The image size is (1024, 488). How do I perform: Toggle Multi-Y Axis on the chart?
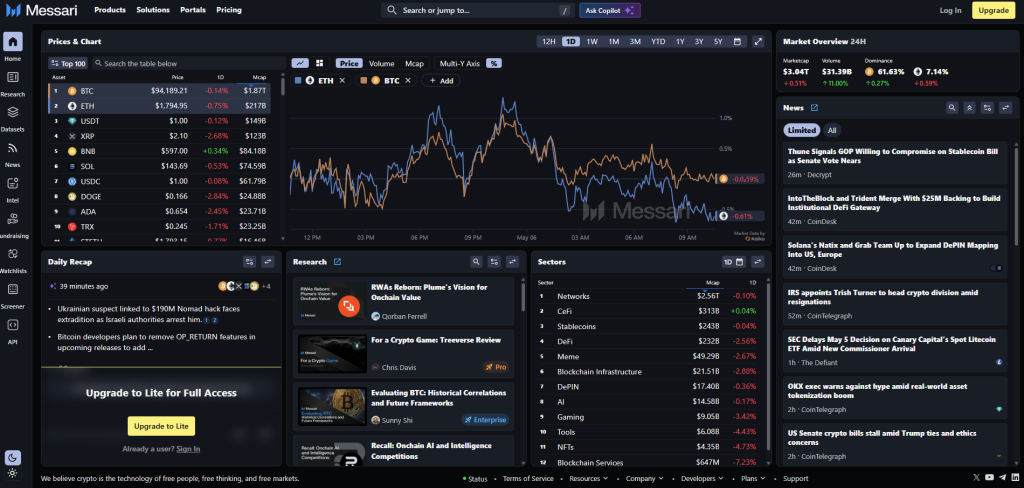[x=460, y=63]
